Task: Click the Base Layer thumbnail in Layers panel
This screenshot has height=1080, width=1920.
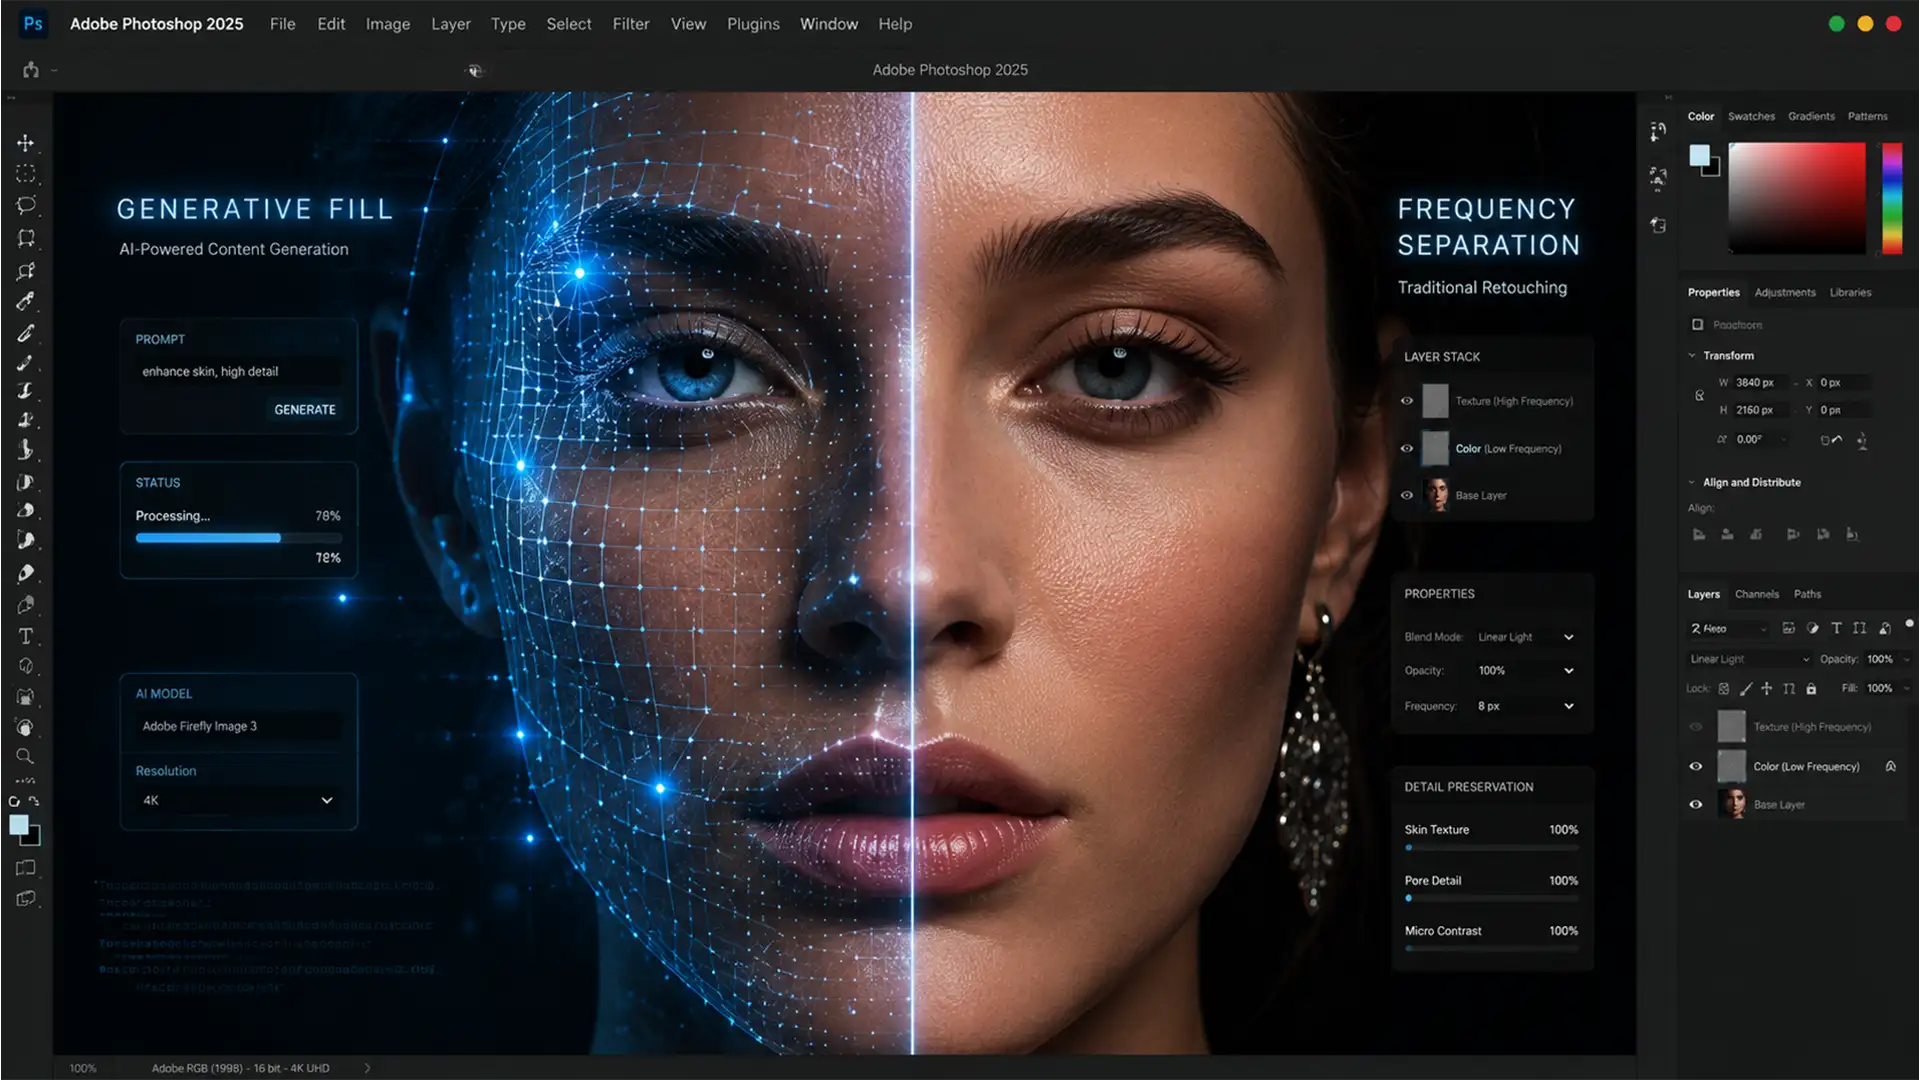Action: pyautogui.click(x=1732, y=804)
